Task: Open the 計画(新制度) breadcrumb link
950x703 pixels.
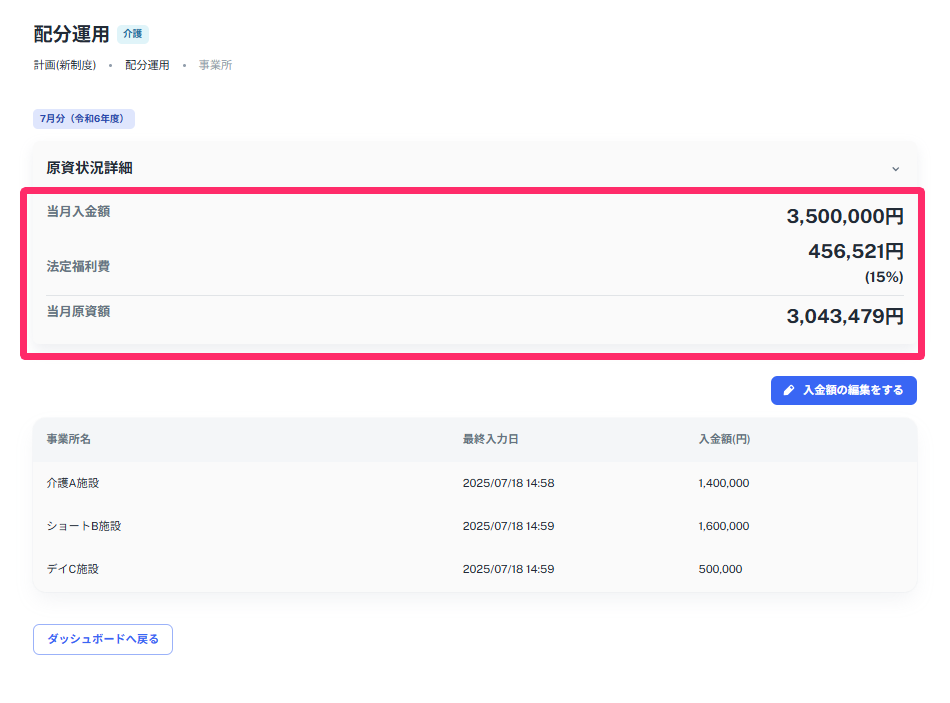Action: [x=65, y=65]
